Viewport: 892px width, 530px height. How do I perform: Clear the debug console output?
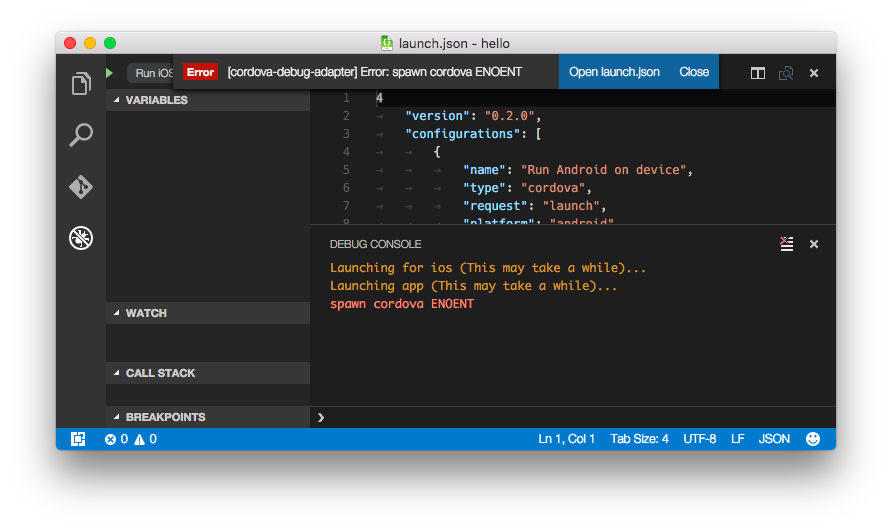(x=786, y=244)
